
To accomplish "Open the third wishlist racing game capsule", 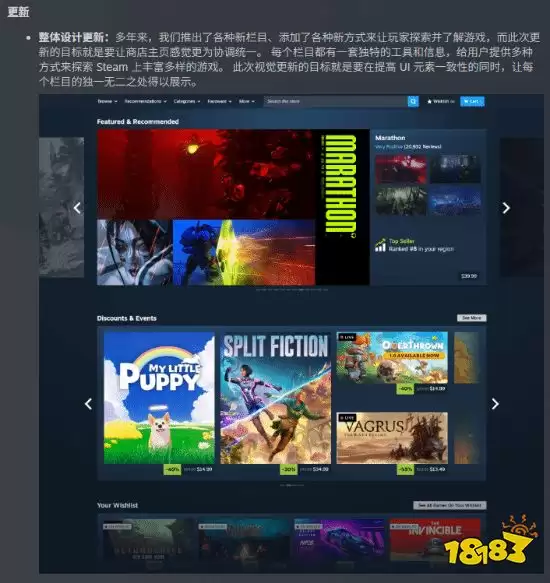I will (x=339, y=540).
